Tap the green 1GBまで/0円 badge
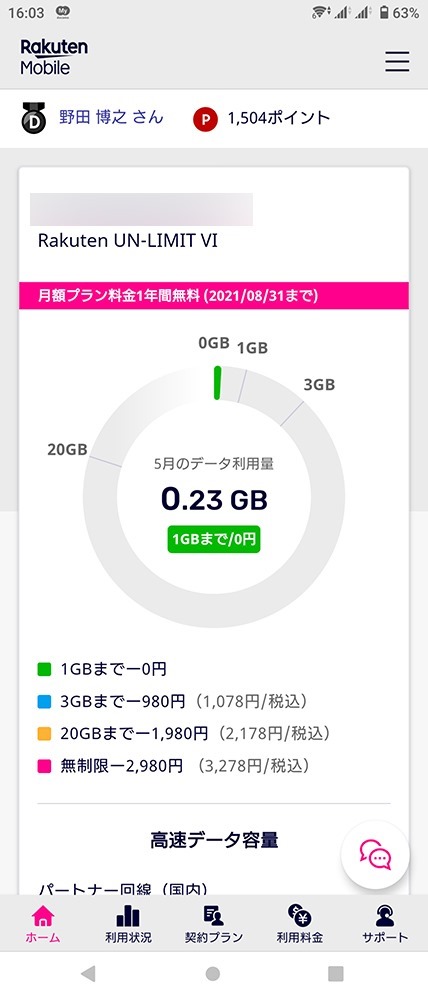Image resolution: width=428 pixels, height=1000 pixels. pyautogui.click(x=214, y=540)
